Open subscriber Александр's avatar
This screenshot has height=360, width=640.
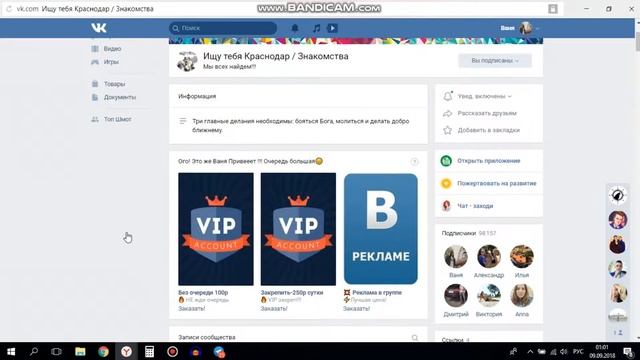coord(489,256)
